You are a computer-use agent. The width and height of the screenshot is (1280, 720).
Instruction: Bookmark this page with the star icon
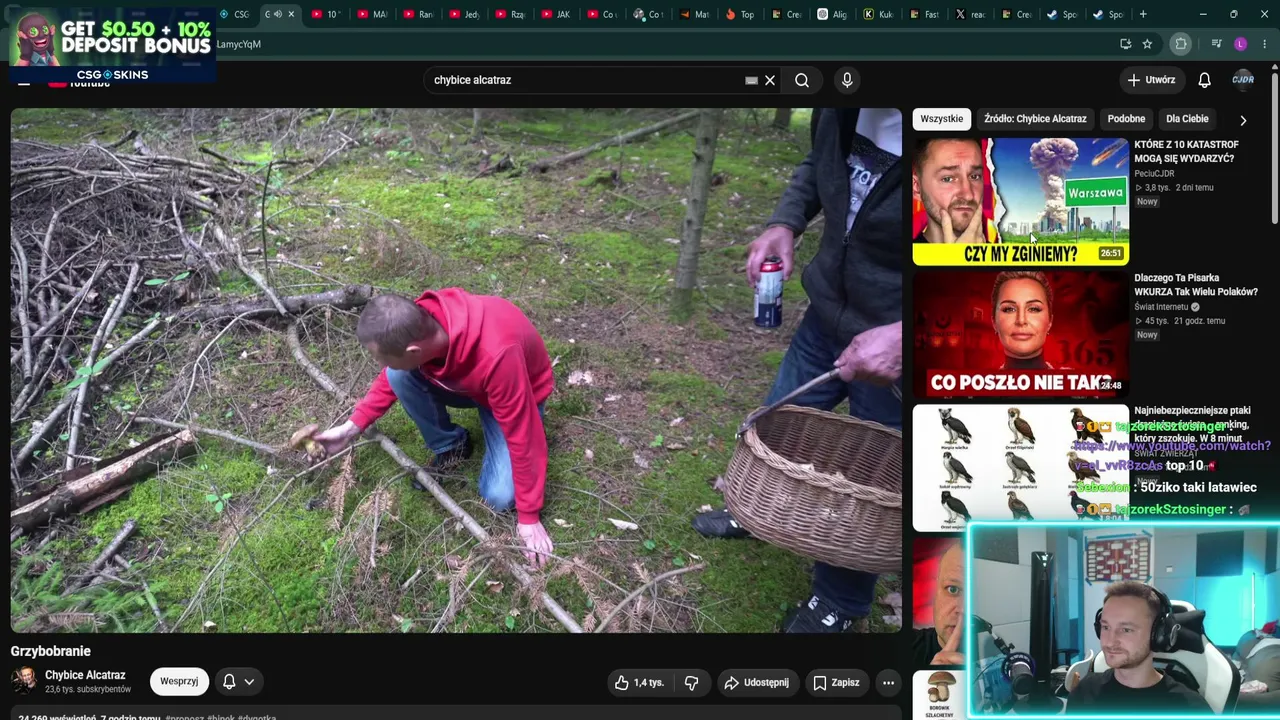(1147, 44)
